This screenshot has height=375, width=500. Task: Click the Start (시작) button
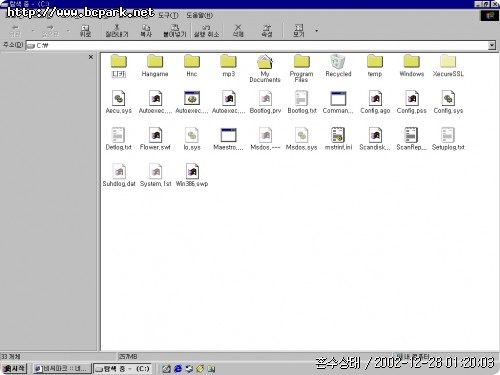pos(14,369)
